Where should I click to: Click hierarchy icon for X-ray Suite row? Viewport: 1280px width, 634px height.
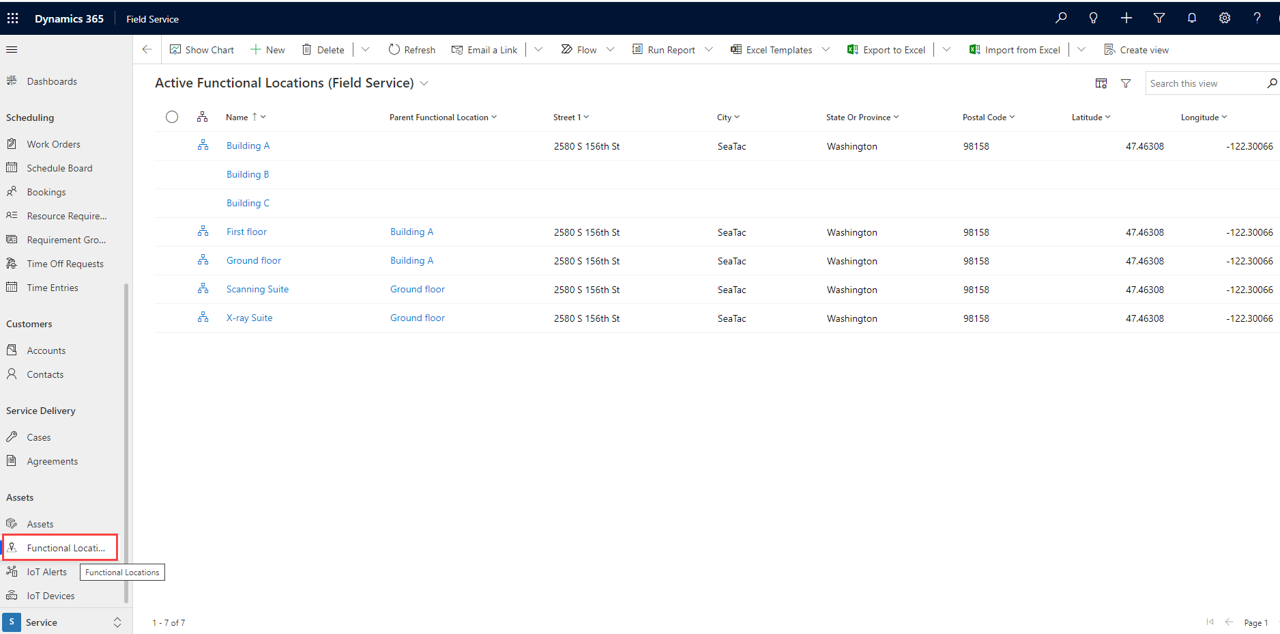coord(203,317)
